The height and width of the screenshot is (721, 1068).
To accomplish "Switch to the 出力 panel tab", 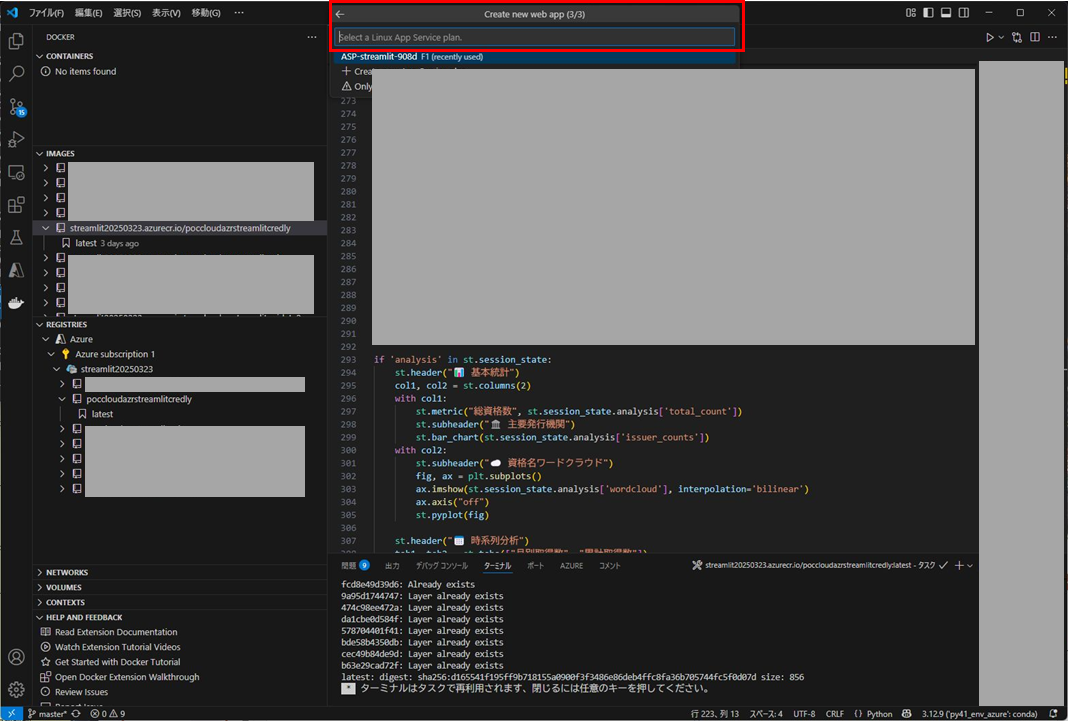I will tap(392, 566).
